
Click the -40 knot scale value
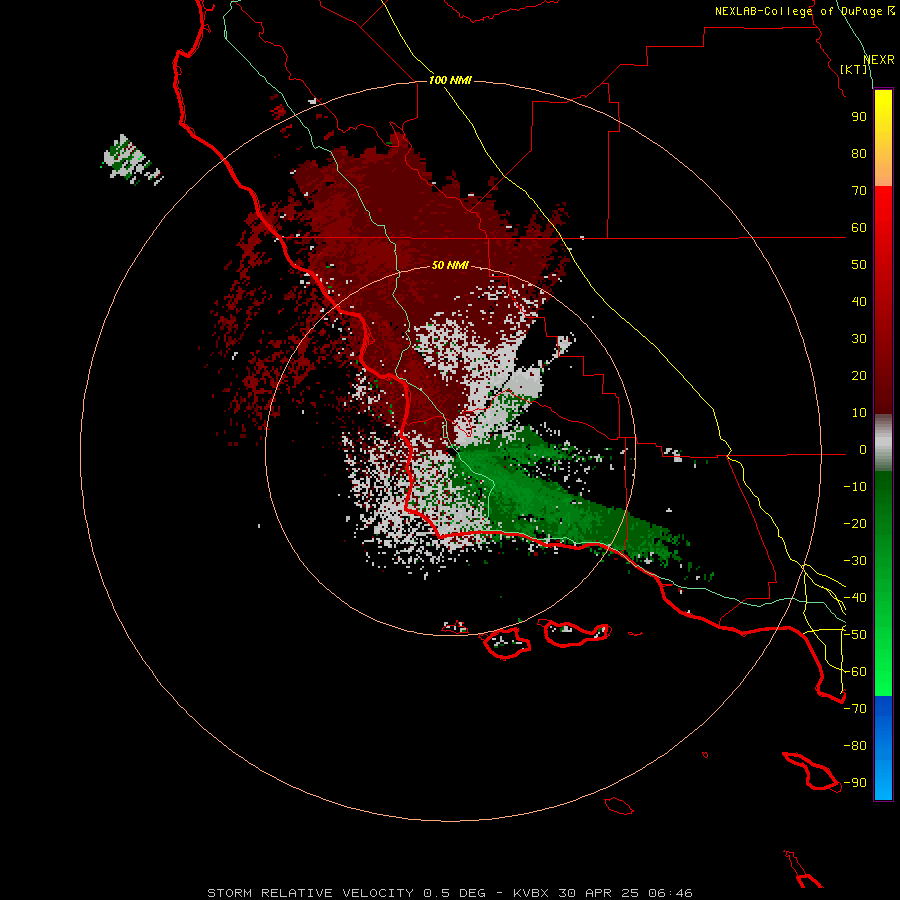[x=855, y=598]
